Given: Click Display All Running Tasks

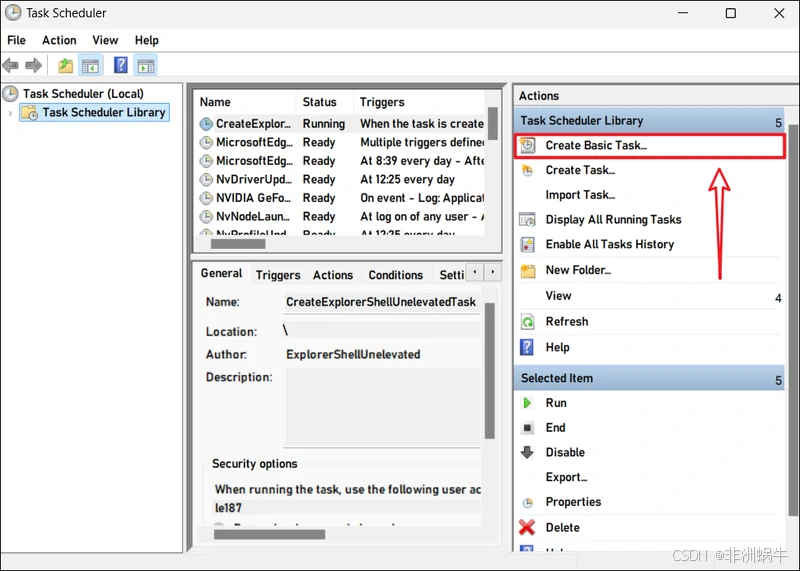Looking at the screenshot, I should click(613, 219).
